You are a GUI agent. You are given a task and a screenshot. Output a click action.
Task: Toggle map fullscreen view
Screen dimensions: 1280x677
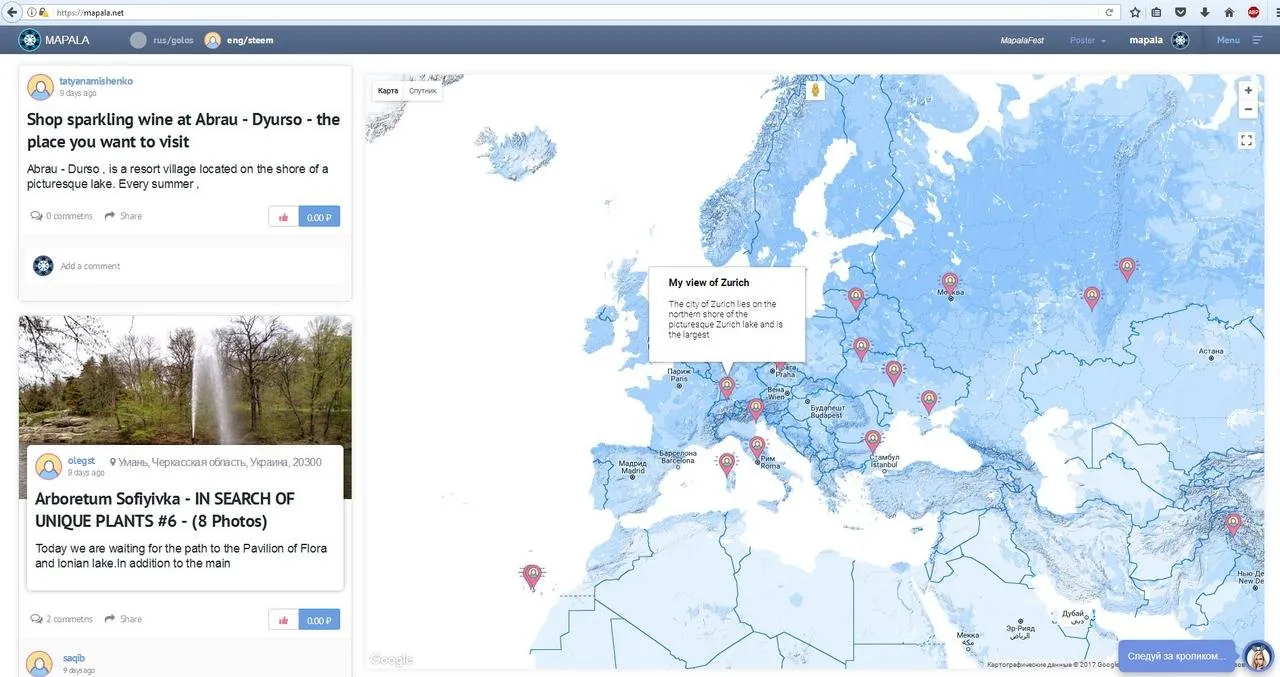click(x=1247, y=141)
